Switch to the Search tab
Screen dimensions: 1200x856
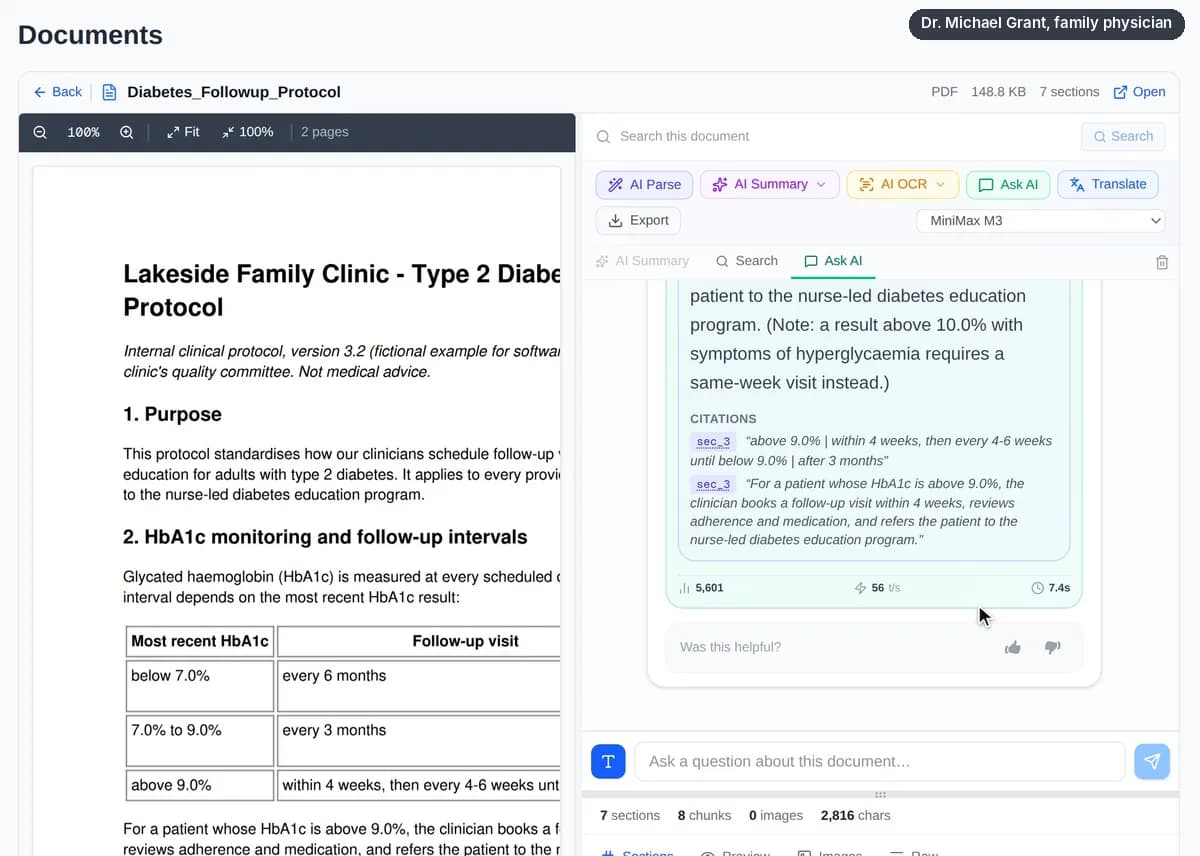[x=747, y=261]
